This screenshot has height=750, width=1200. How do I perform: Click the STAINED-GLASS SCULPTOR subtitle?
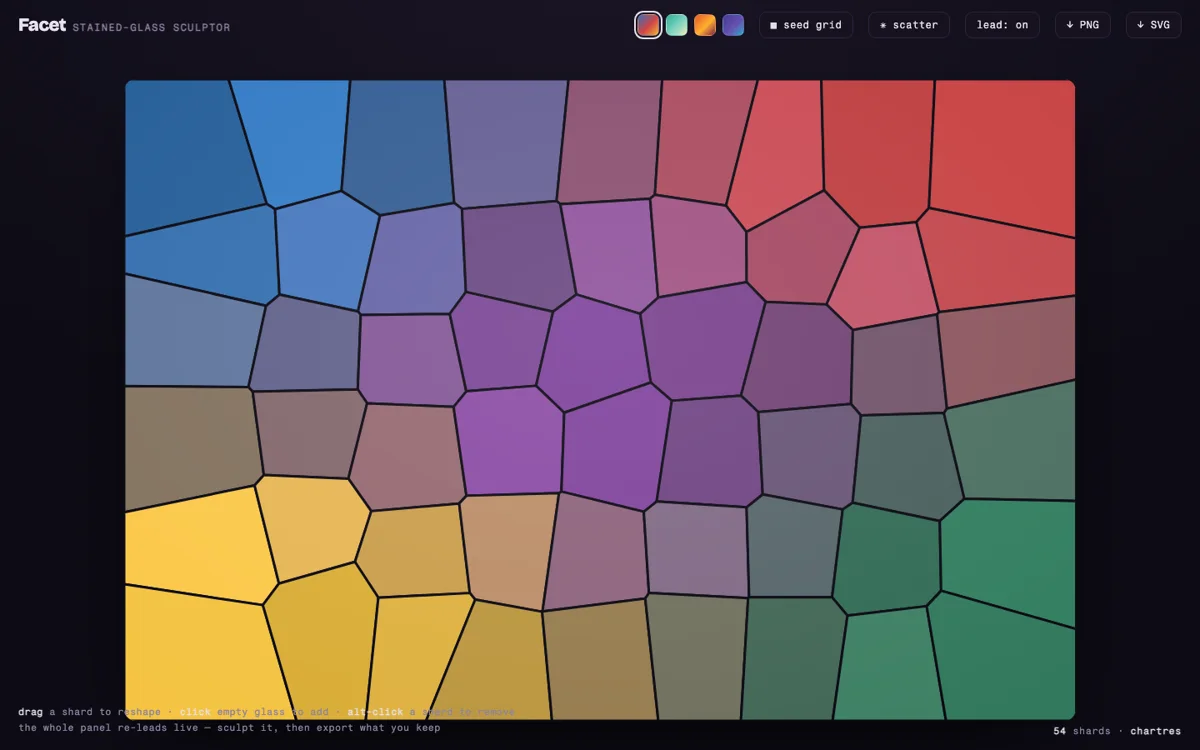point(151,28)
